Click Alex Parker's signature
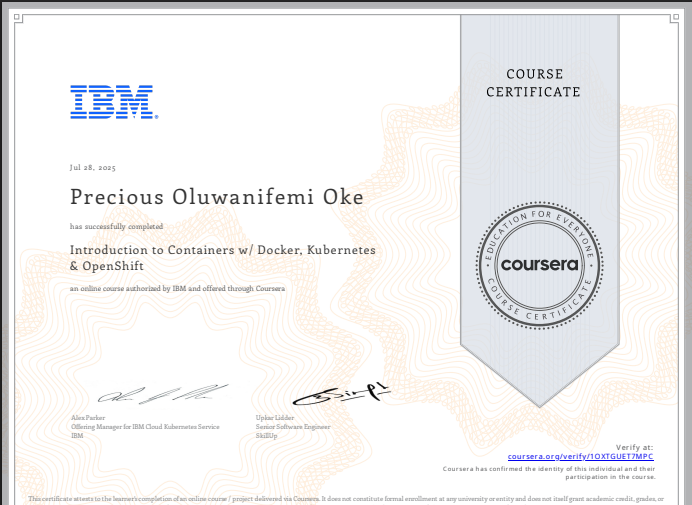692x505 pixels. [163, 394]
